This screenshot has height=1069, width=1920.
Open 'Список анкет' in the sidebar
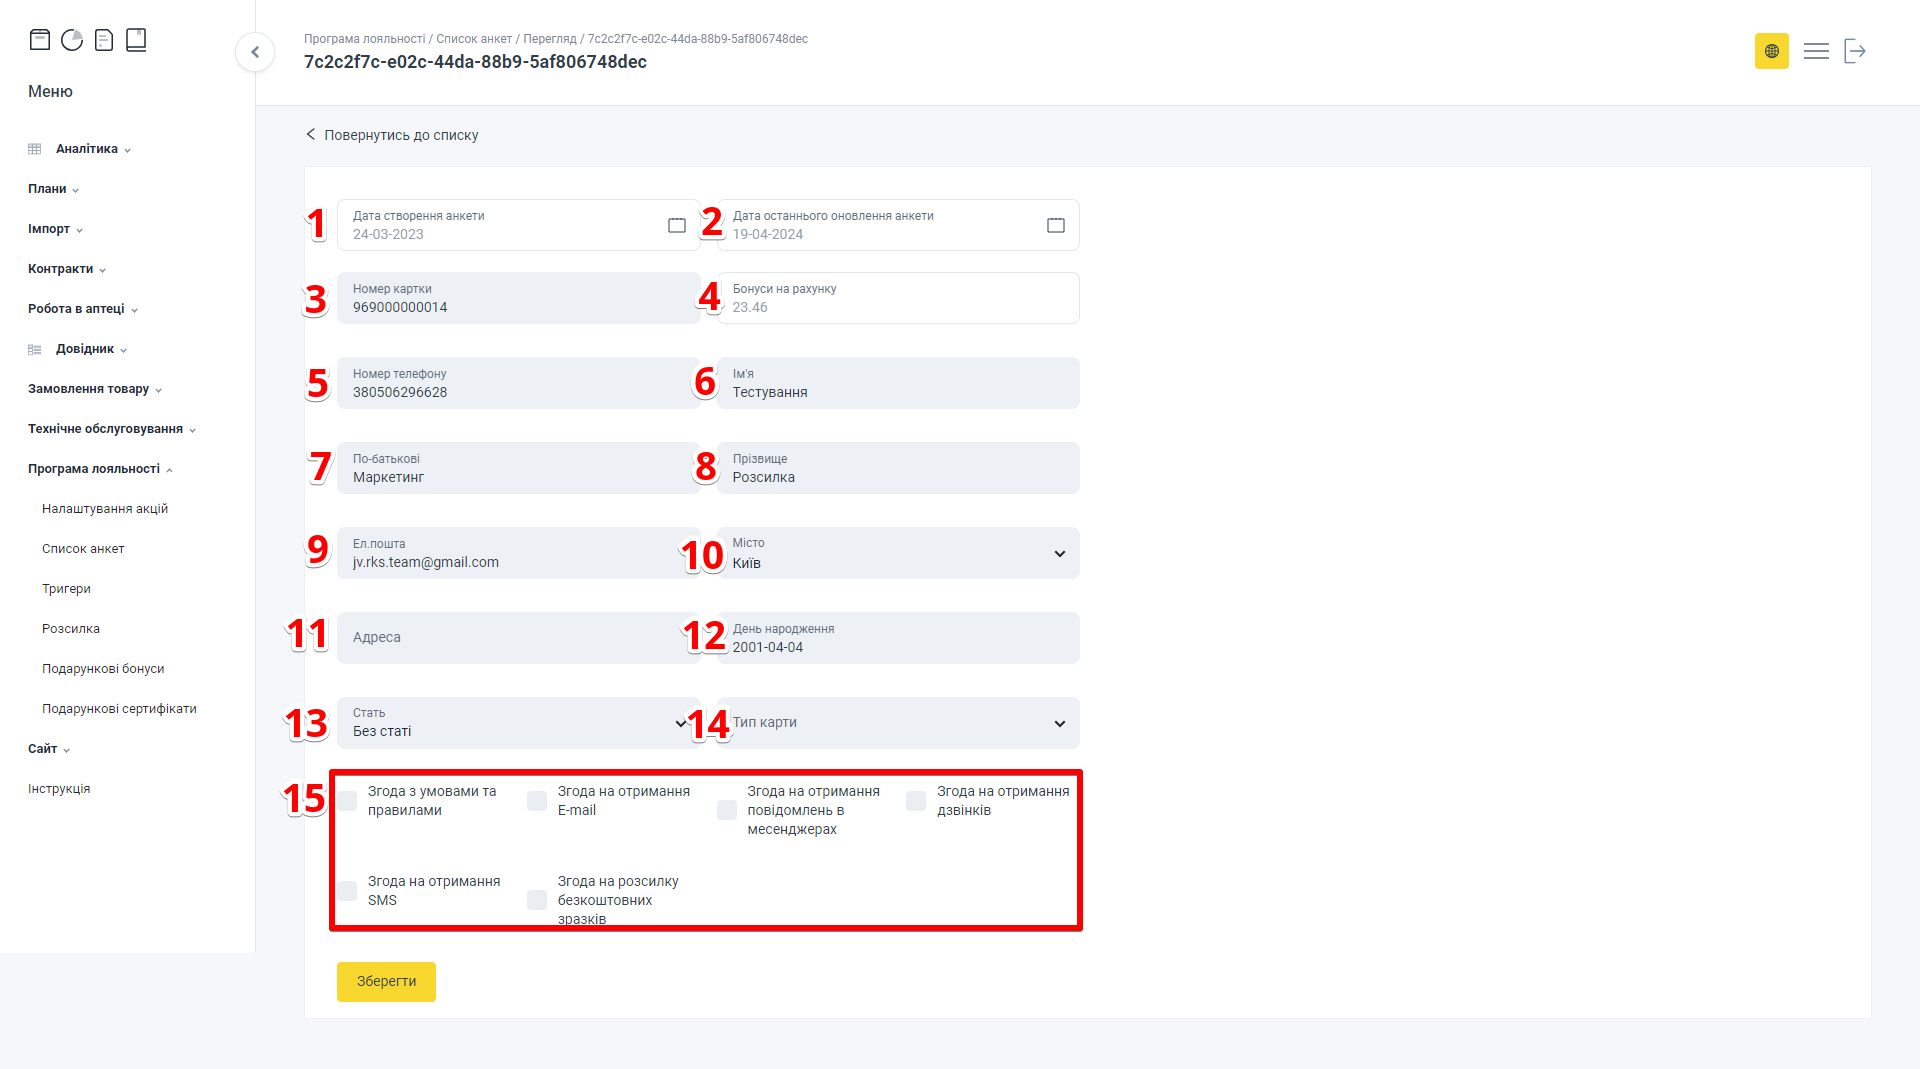point(83,549)
